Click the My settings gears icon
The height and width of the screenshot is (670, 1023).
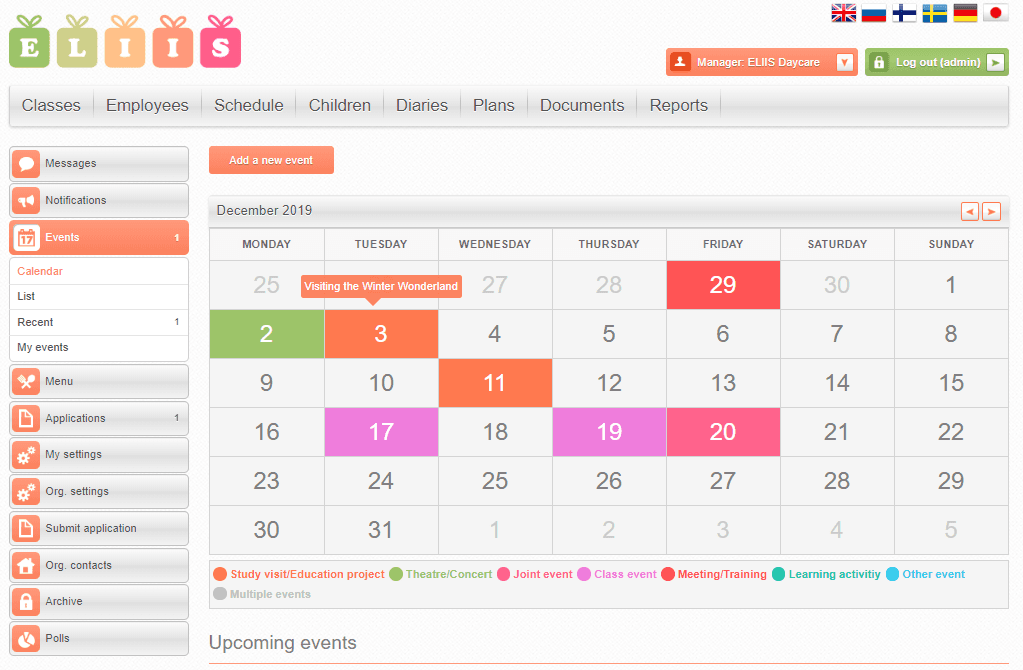[27, 455]
